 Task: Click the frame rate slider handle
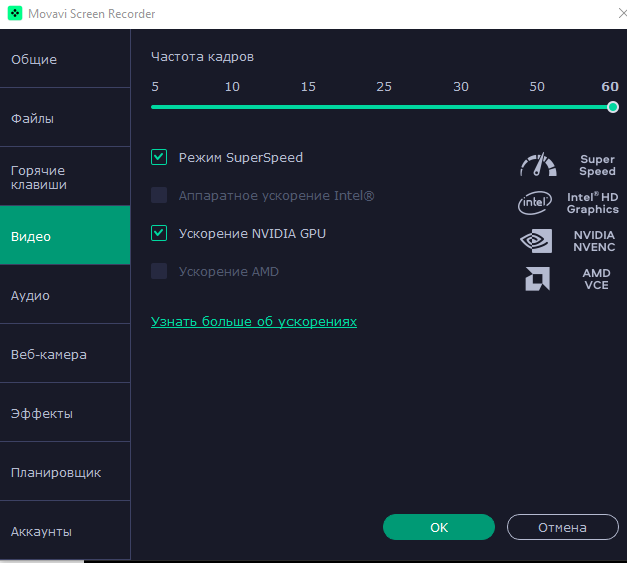(613, 107)
